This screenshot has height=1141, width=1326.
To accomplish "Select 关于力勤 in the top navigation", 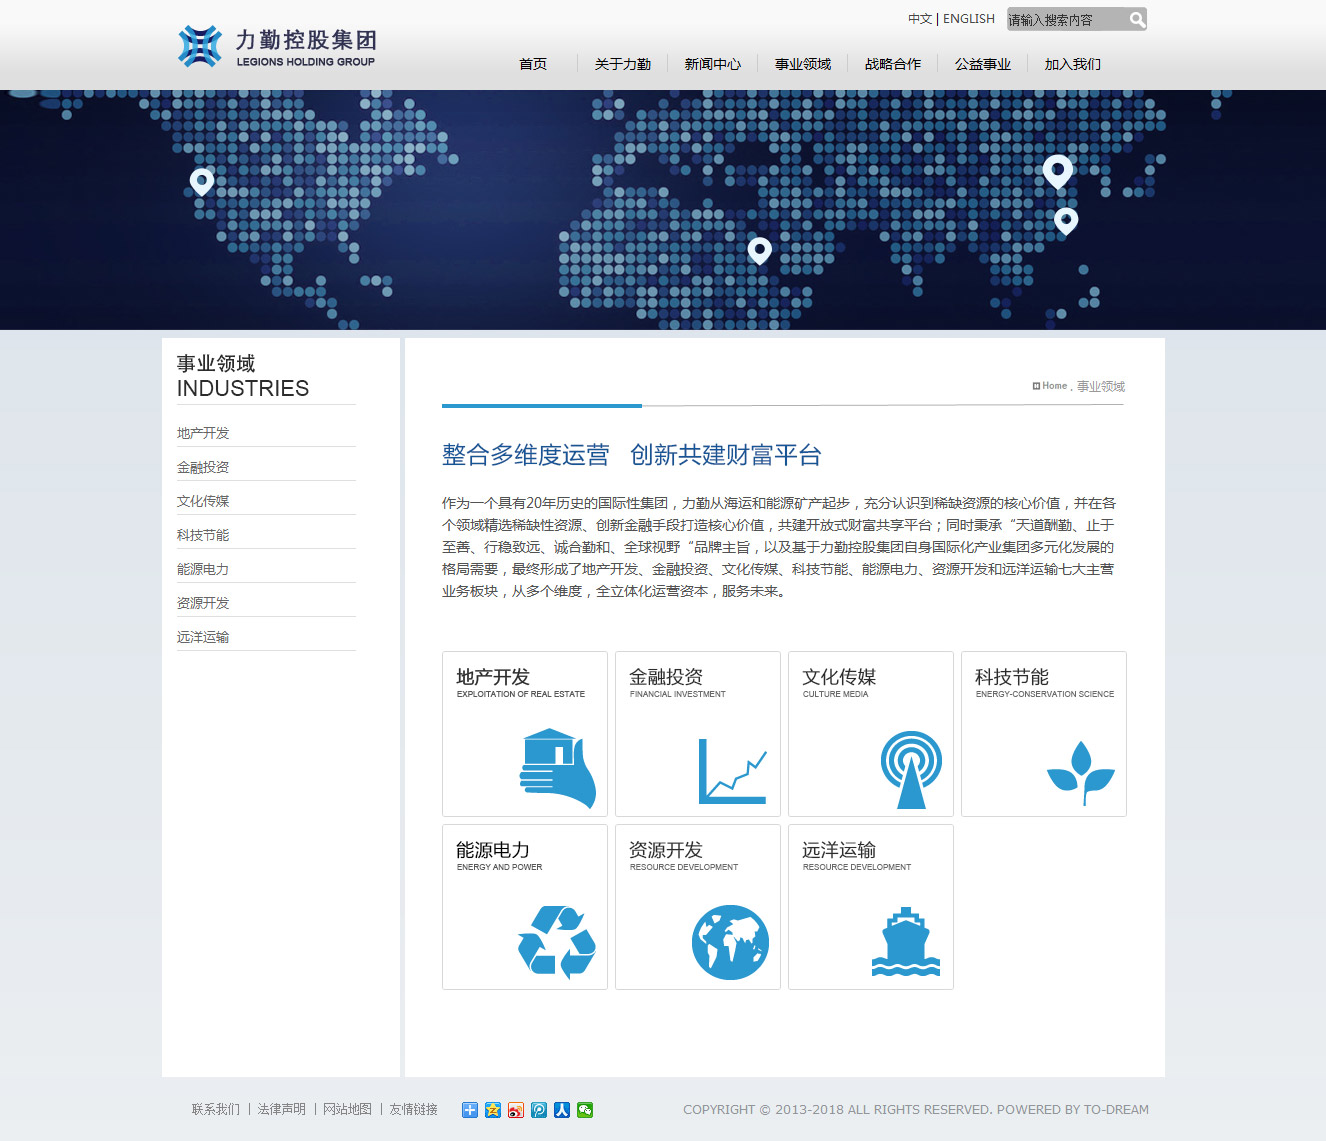I will click(622, 64).
